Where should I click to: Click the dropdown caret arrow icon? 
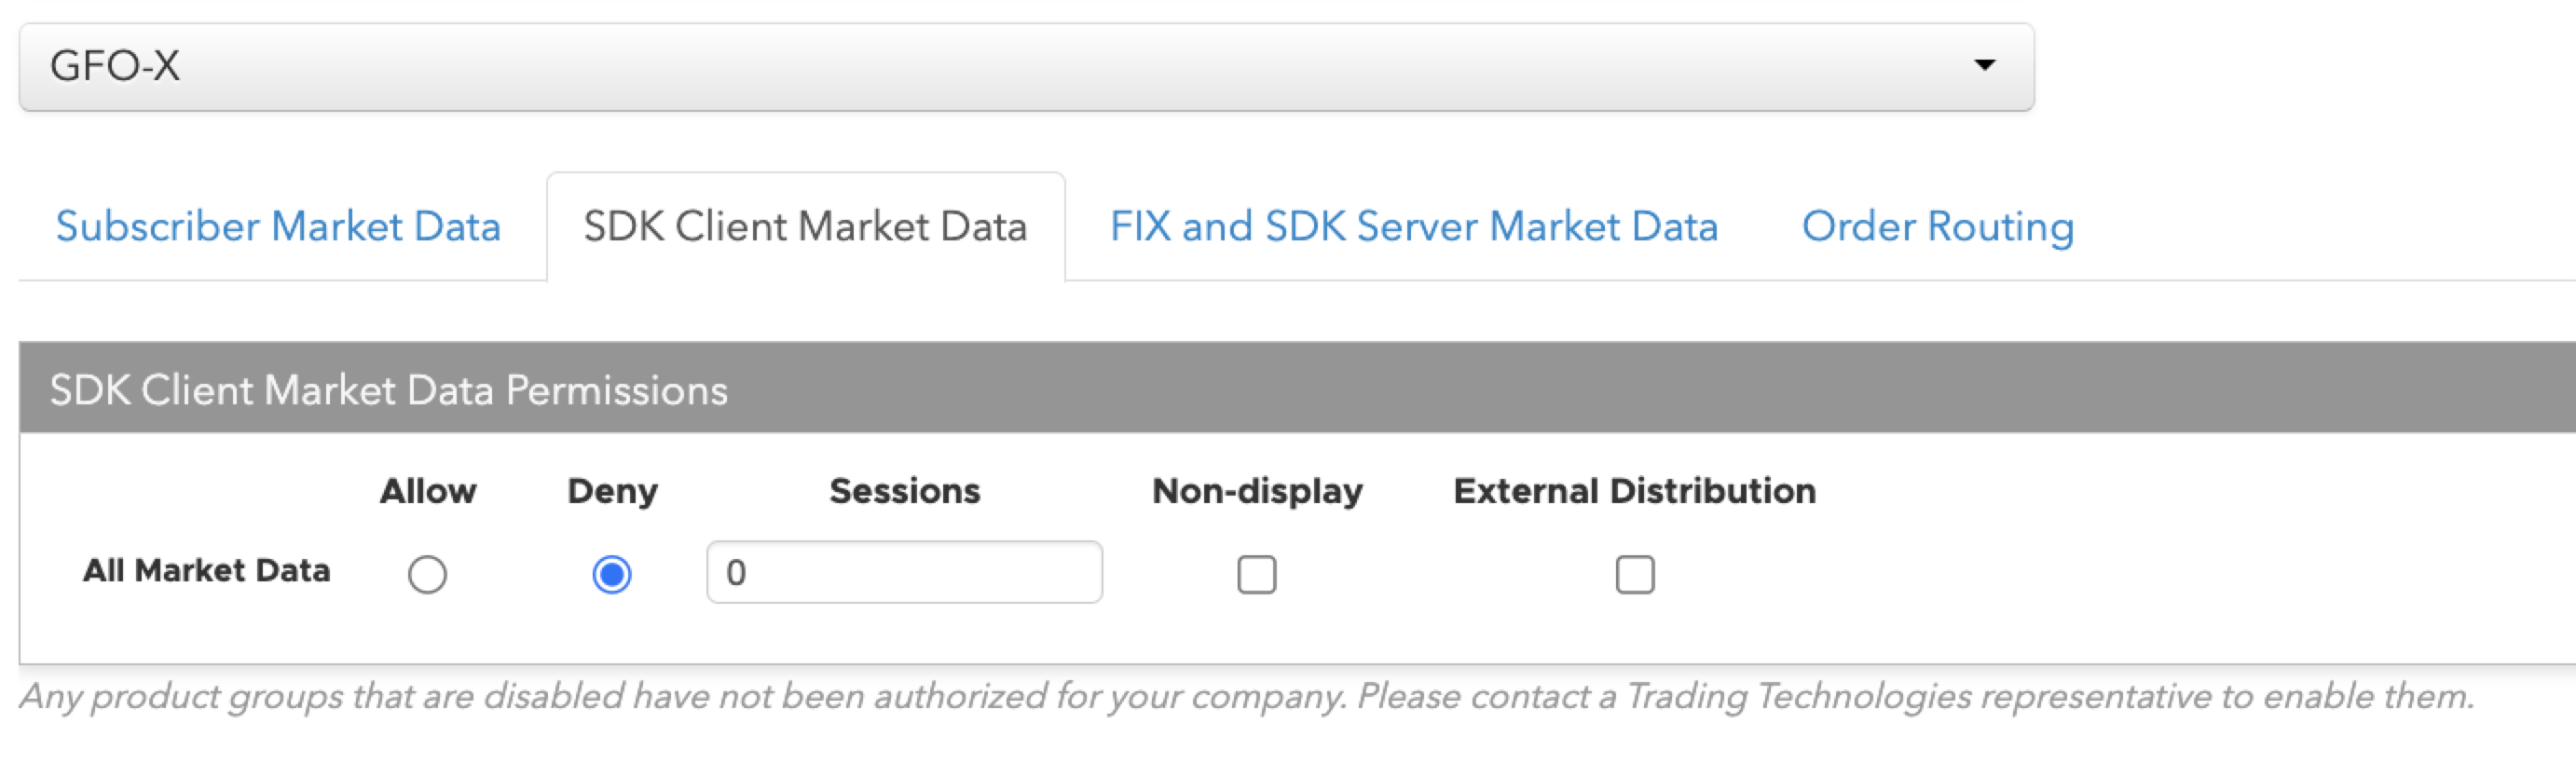[1984, 65]
